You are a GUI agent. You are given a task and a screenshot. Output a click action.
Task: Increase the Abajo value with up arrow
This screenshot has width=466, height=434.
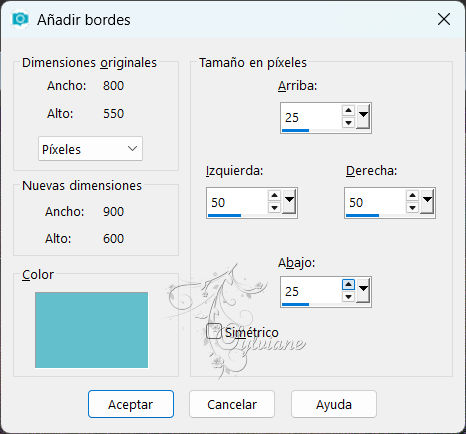348,284
